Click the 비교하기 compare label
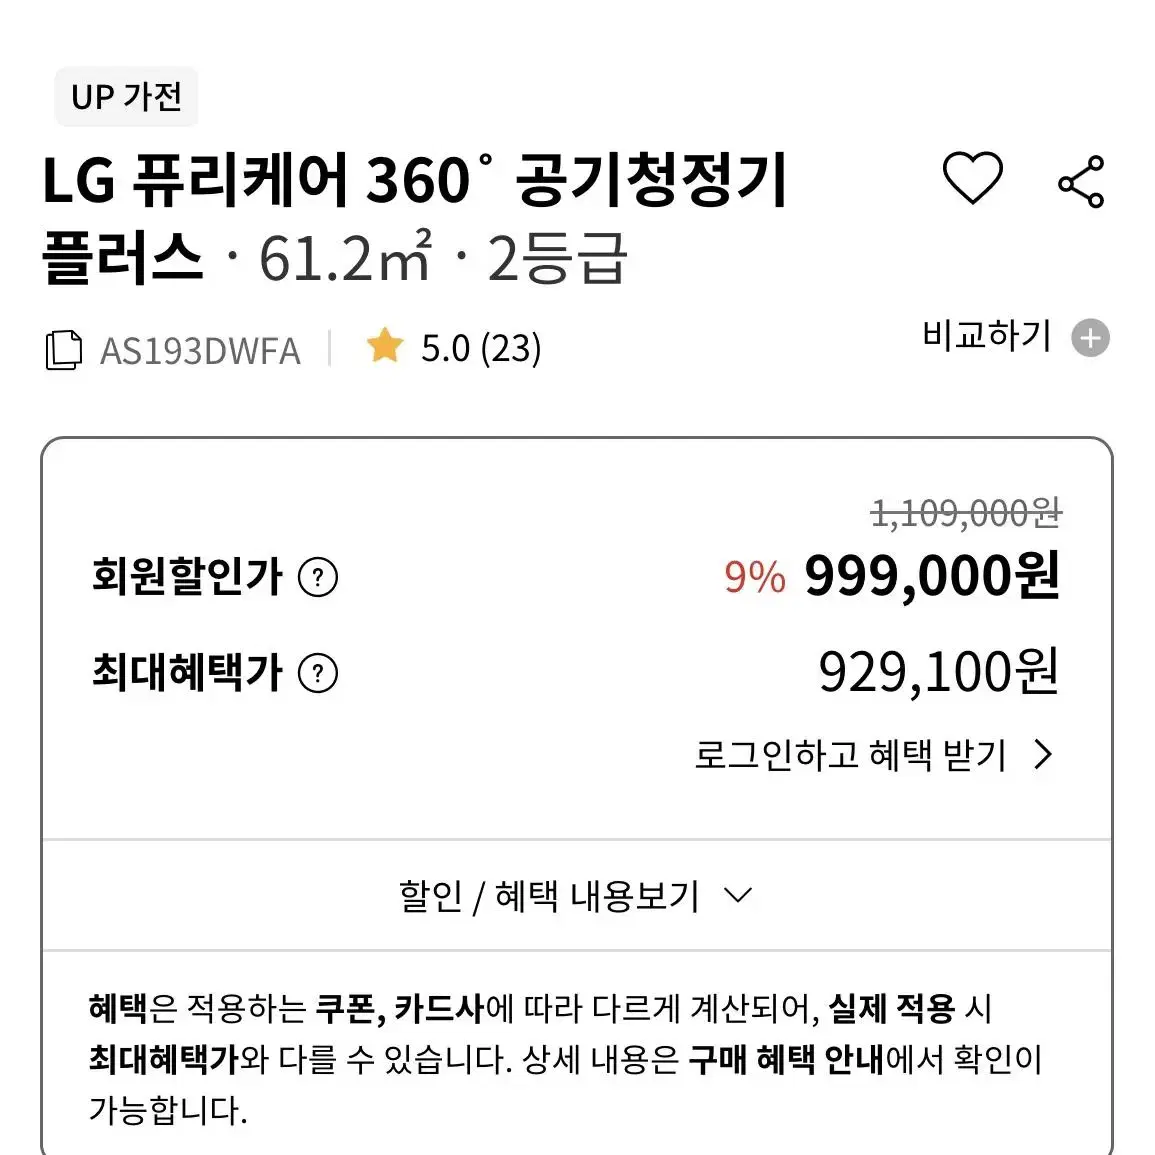This screenshot has width=1155, height=1155. (986, 336)
